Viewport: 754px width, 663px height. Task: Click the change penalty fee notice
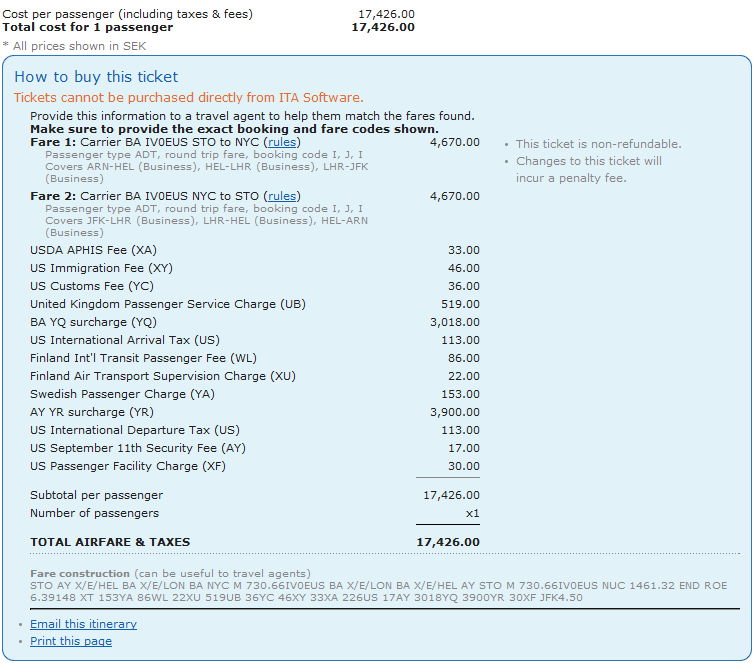tap(588, 169)
